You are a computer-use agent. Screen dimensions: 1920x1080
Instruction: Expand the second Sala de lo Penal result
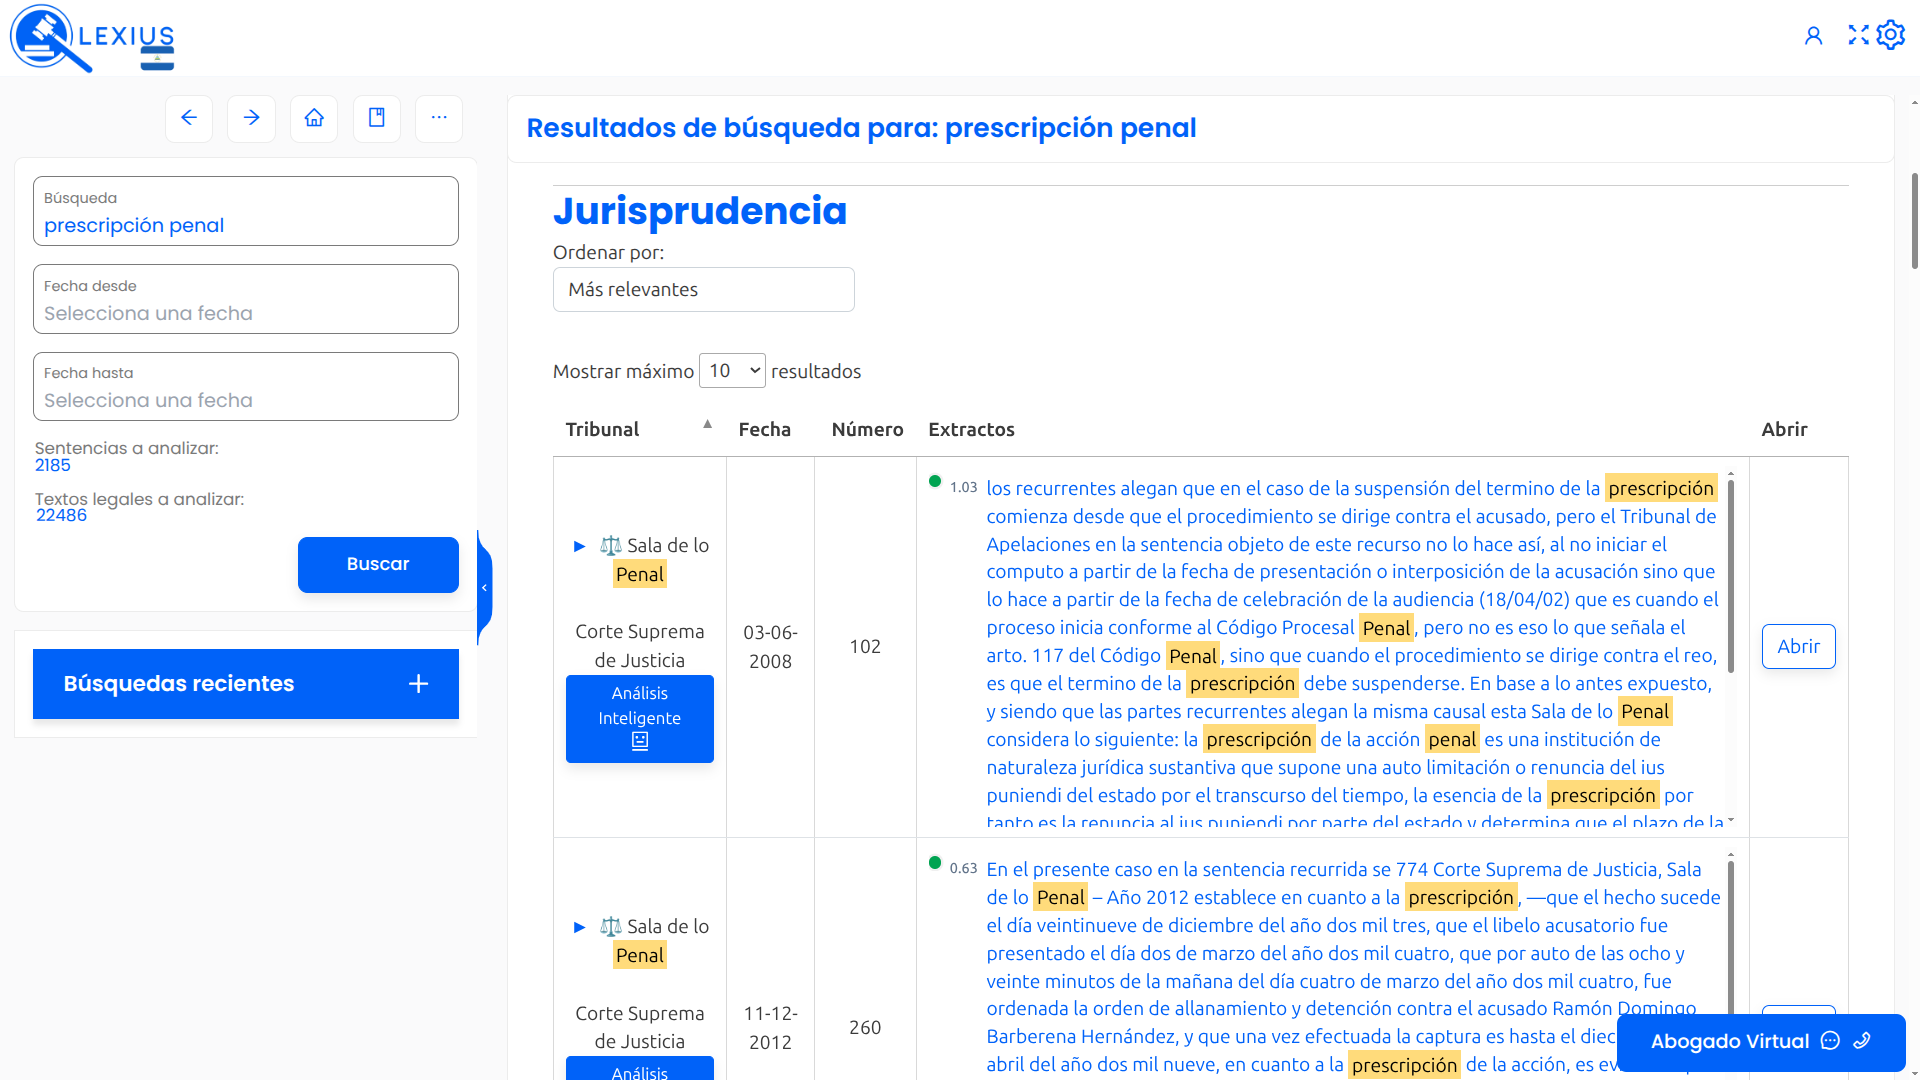[579, 927]
